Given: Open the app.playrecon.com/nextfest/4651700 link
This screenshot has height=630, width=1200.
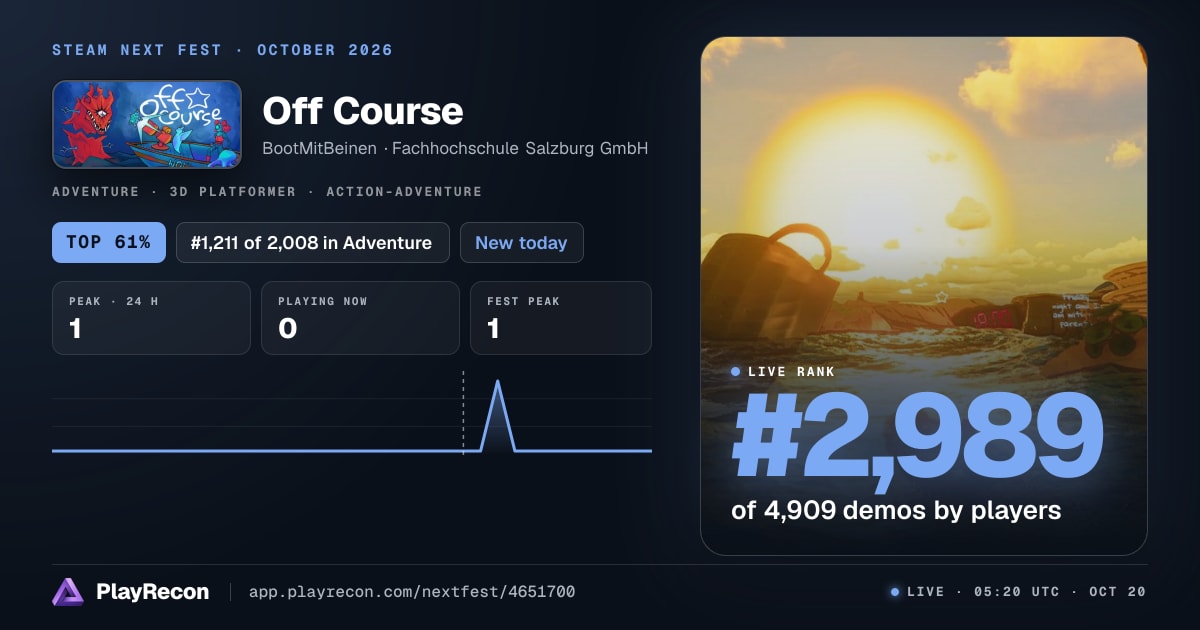Looking at the screenshot, I should (x=412, y=592).
